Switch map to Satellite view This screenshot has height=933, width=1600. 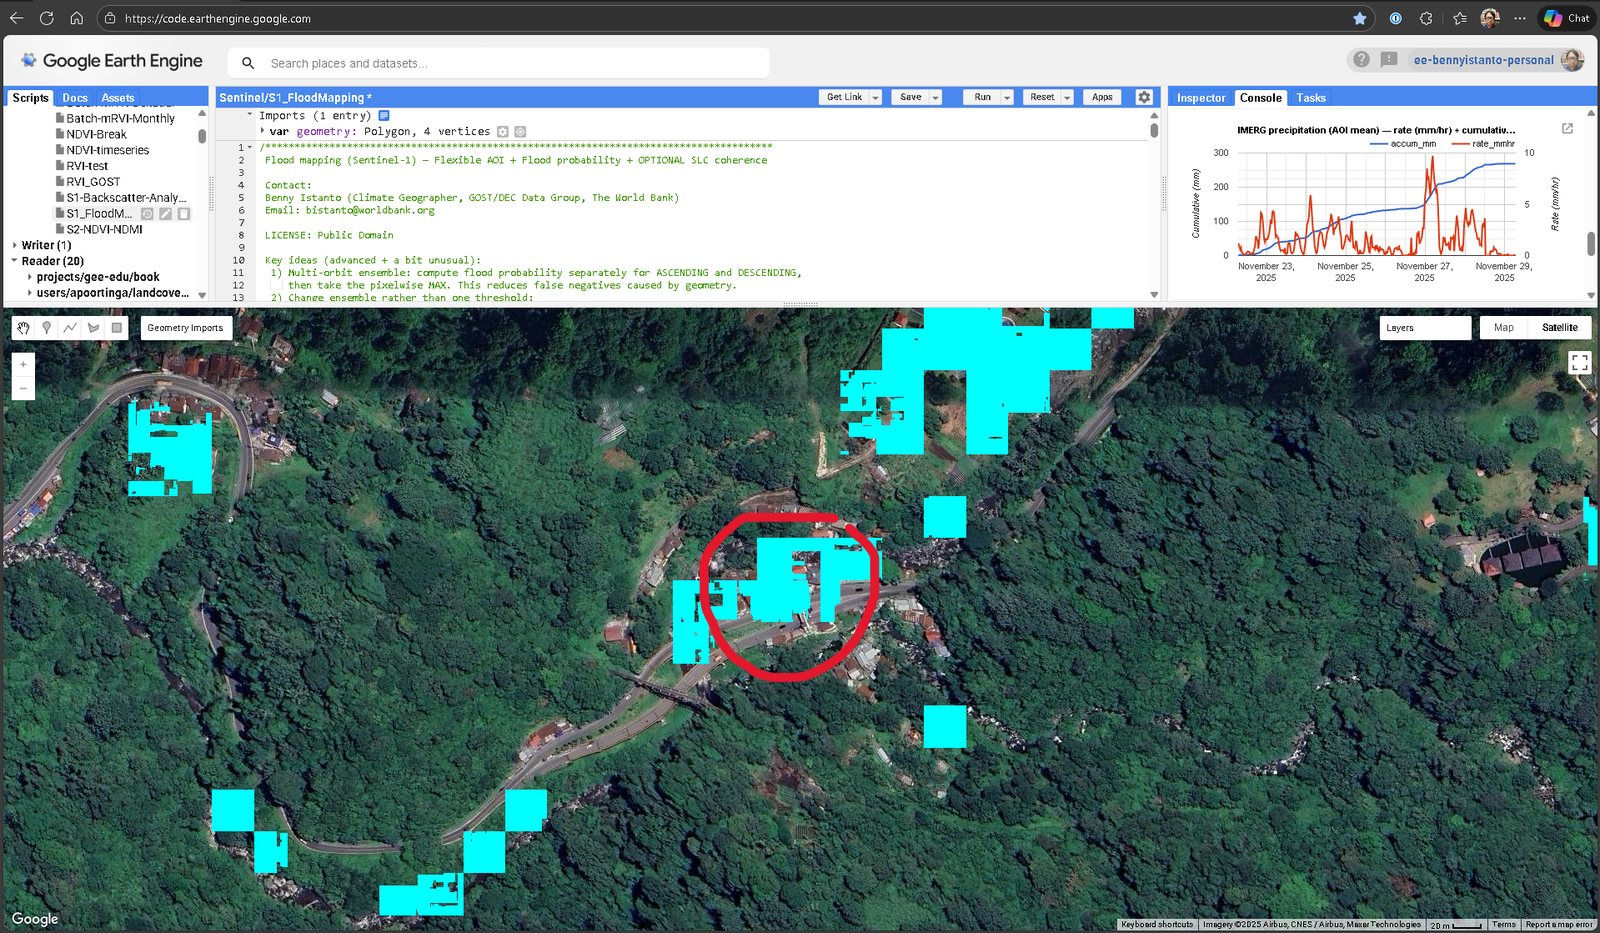pyautogui.click(x=1559, y=328)
